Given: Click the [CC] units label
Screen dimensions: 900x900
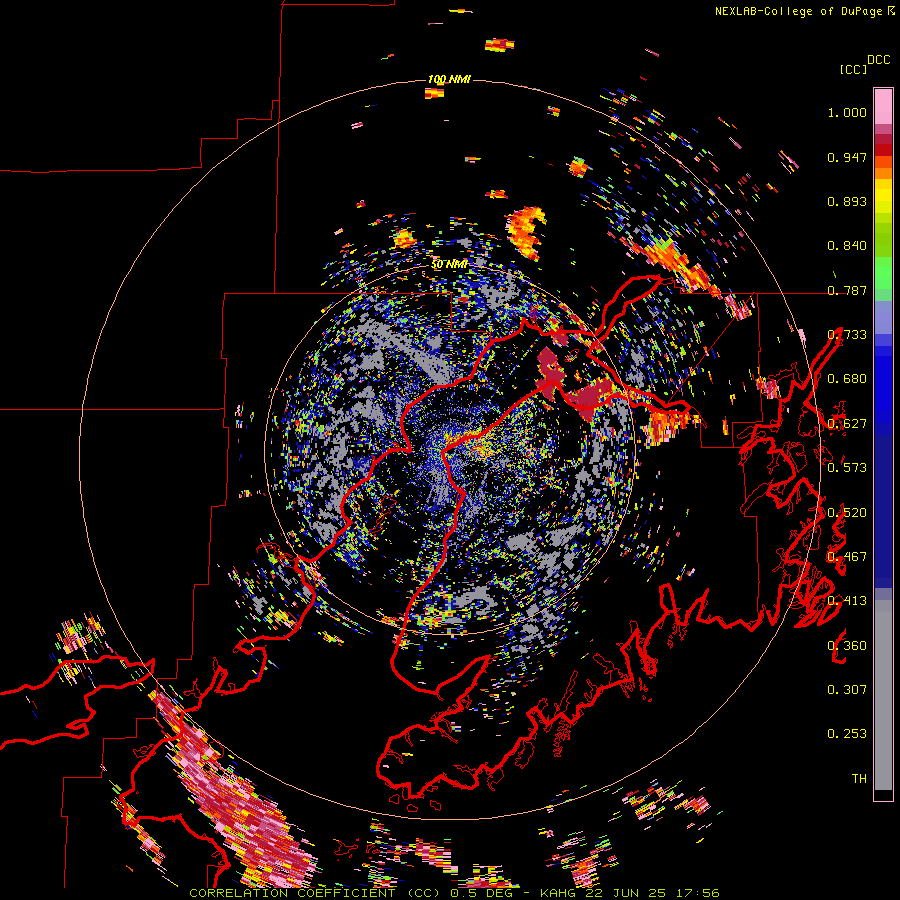Looking at the screenshot, I should [x=854, y=69].
